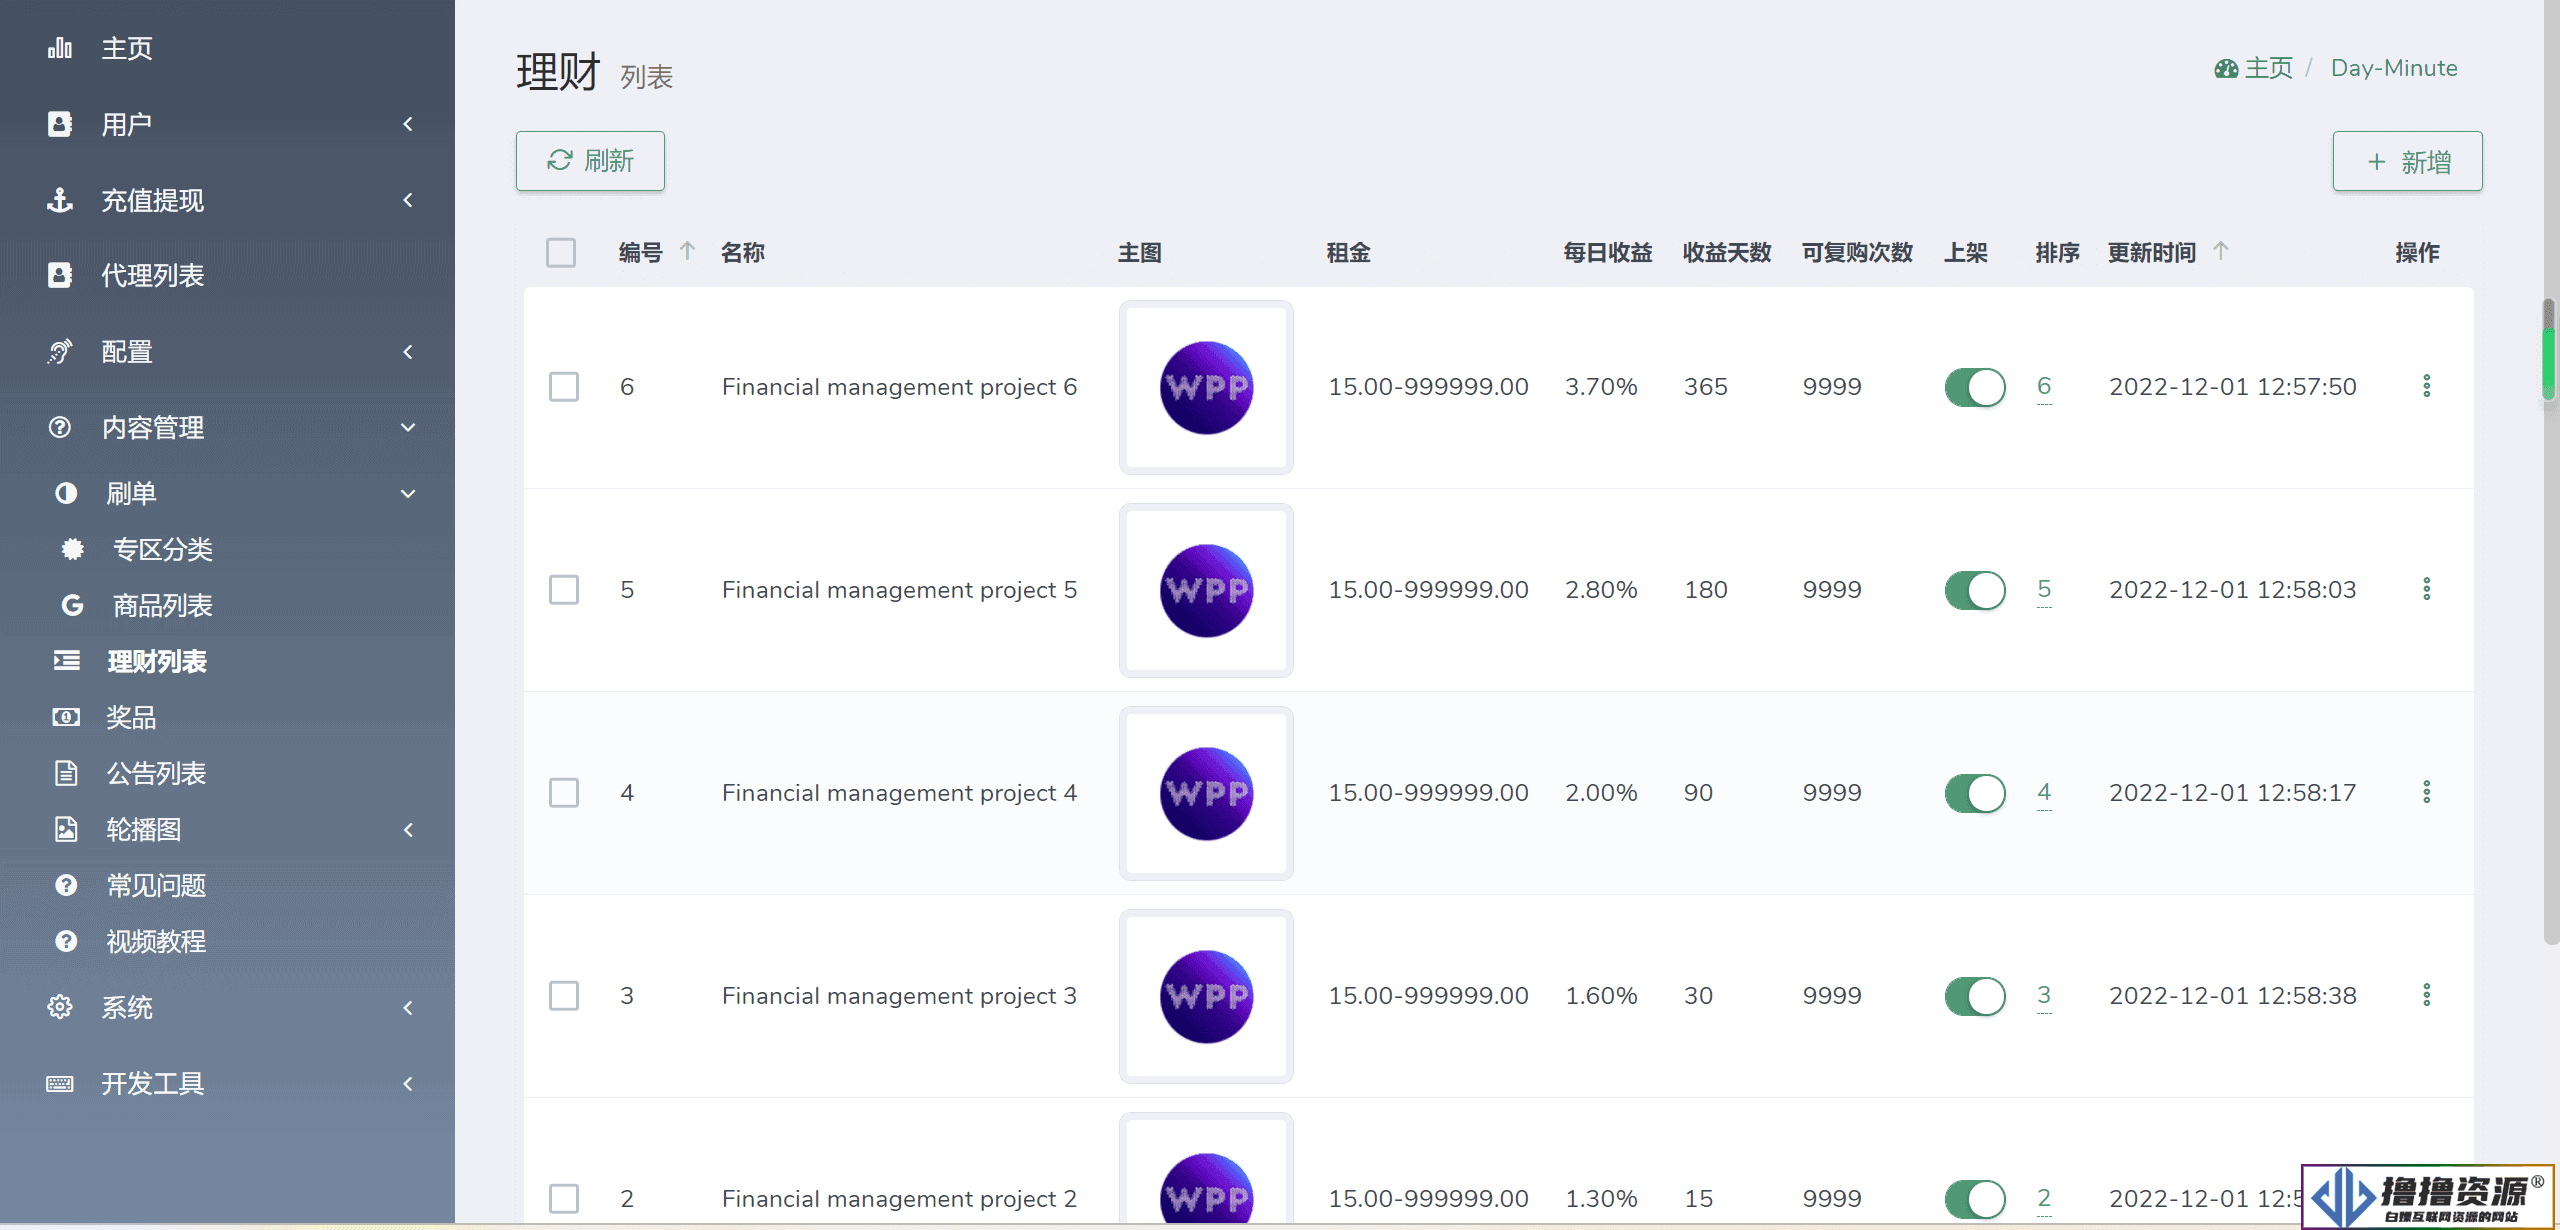
Task: Sort by 更新时间 using its arrow icon
Action: pos(2221,251)
